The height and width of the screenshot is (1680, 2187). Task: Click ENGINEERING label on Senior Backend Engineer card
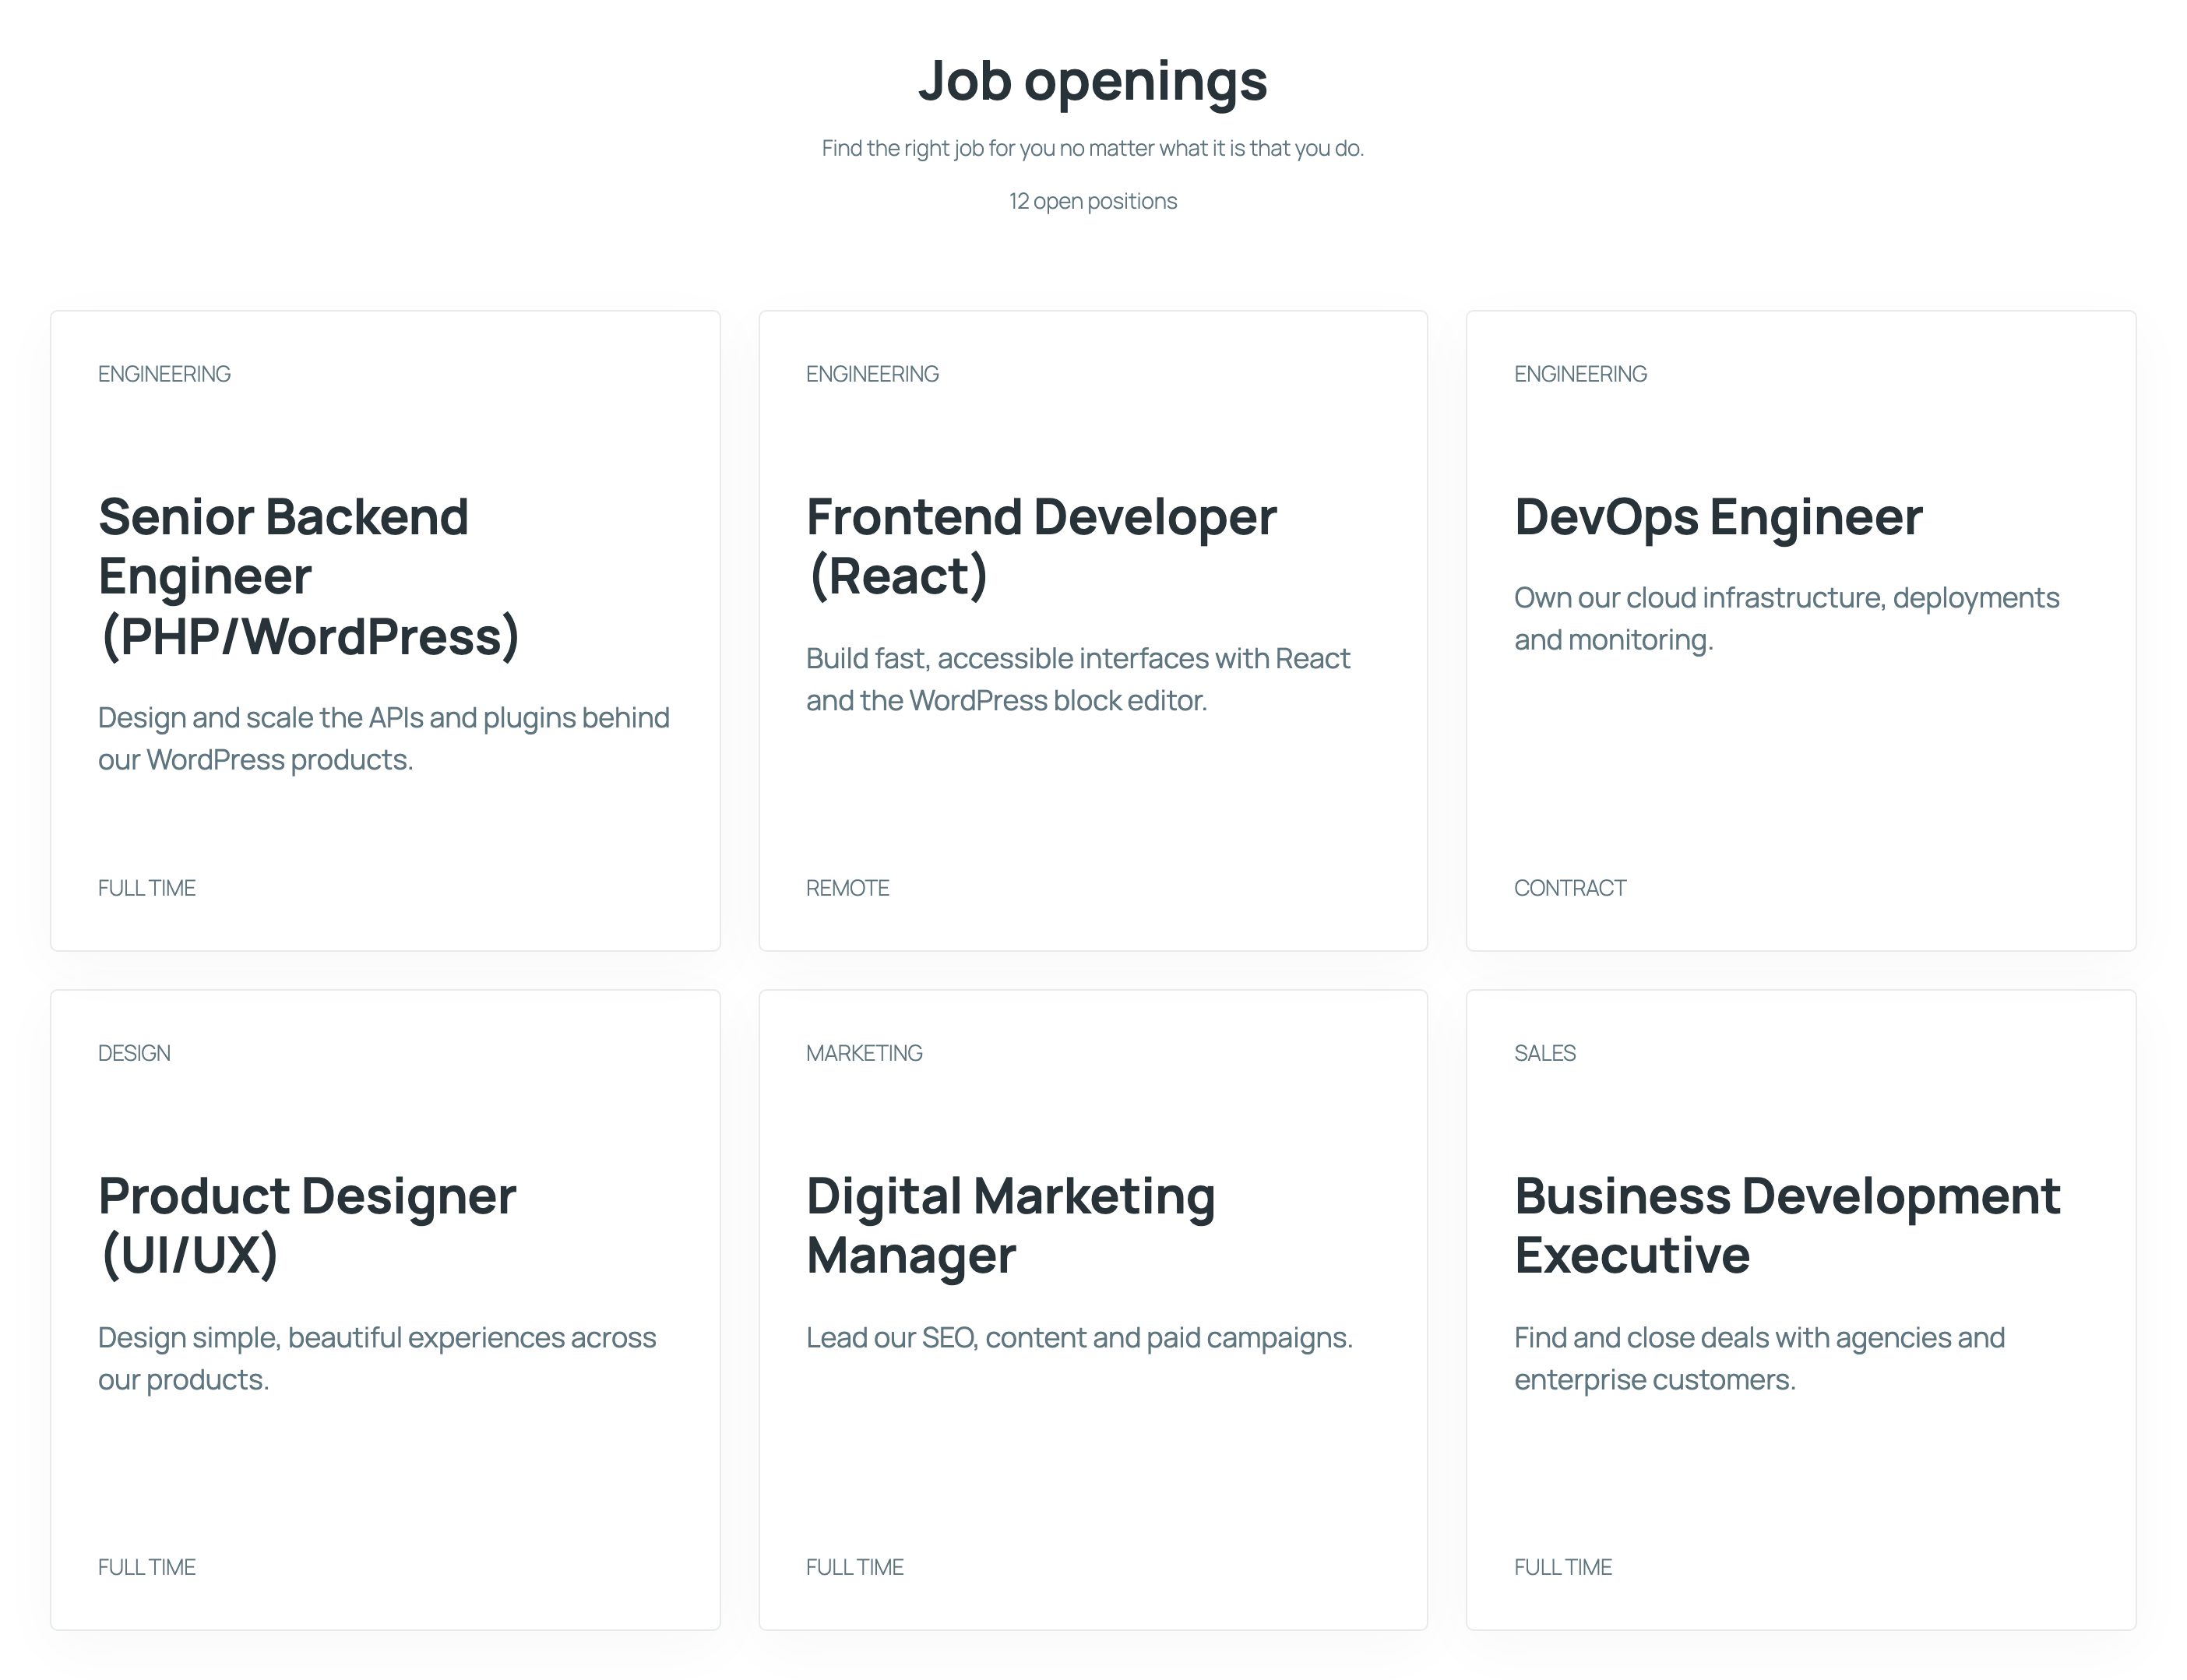tap(164, 374)
